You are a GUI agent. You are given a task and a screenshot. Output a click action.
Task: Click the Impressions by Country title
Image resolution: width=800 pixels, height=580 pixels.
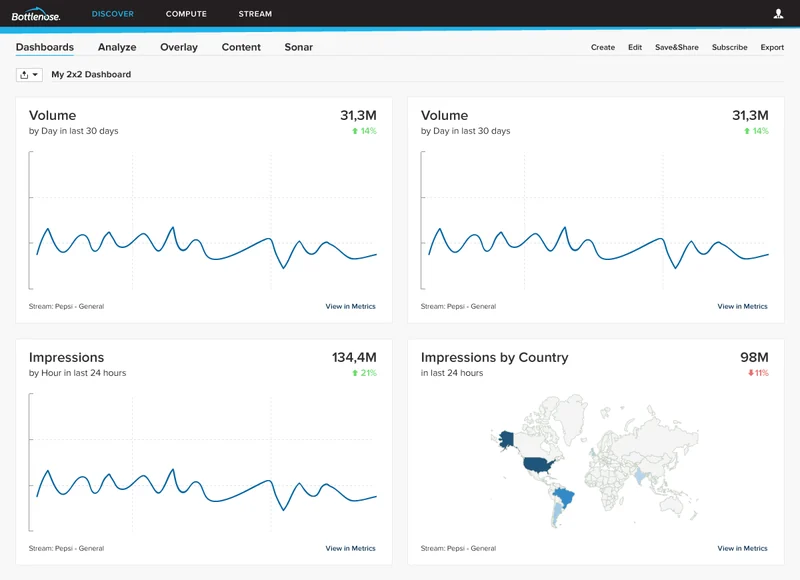494,358
